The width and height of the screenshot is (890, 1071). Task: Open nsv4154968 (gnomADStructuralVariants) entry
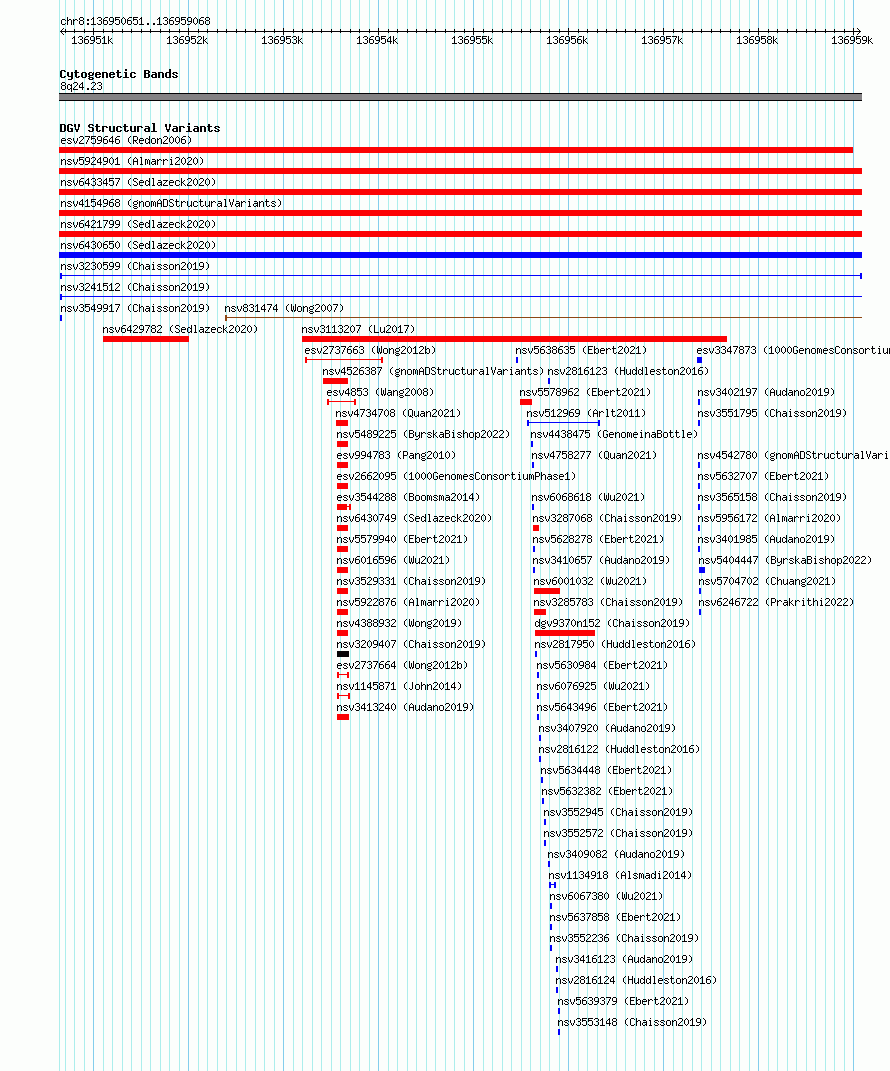171,203
